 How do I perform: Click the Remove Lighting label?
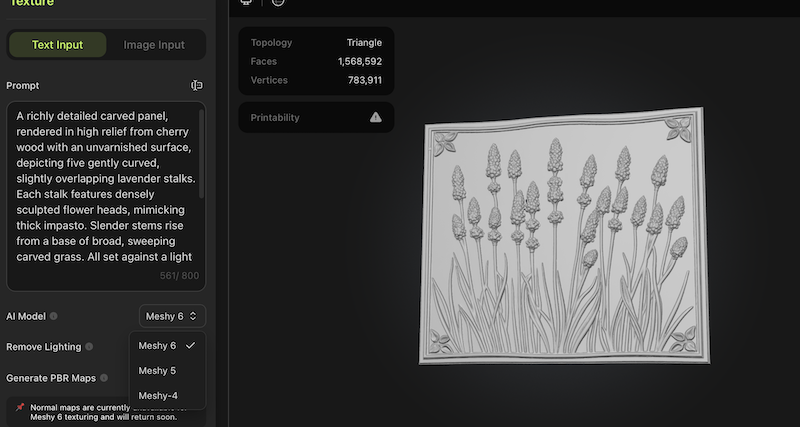(x=44, y=347)
